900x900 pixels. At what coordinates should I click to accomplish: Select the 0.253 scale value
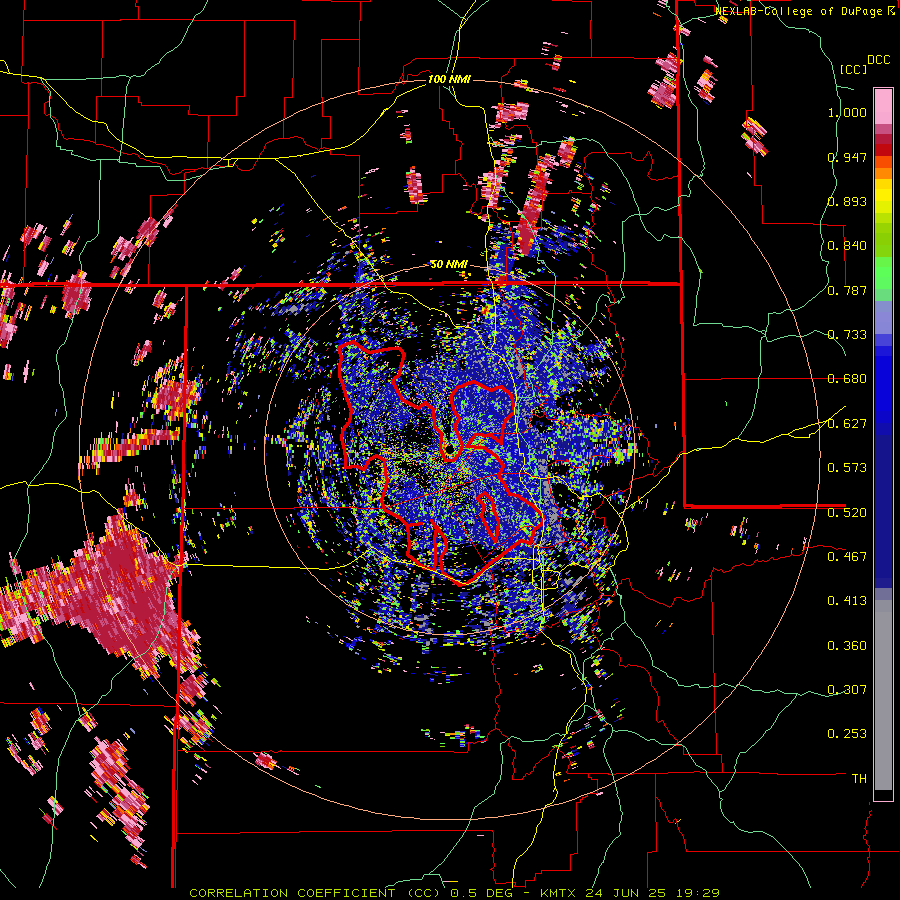tap(847, 734)
